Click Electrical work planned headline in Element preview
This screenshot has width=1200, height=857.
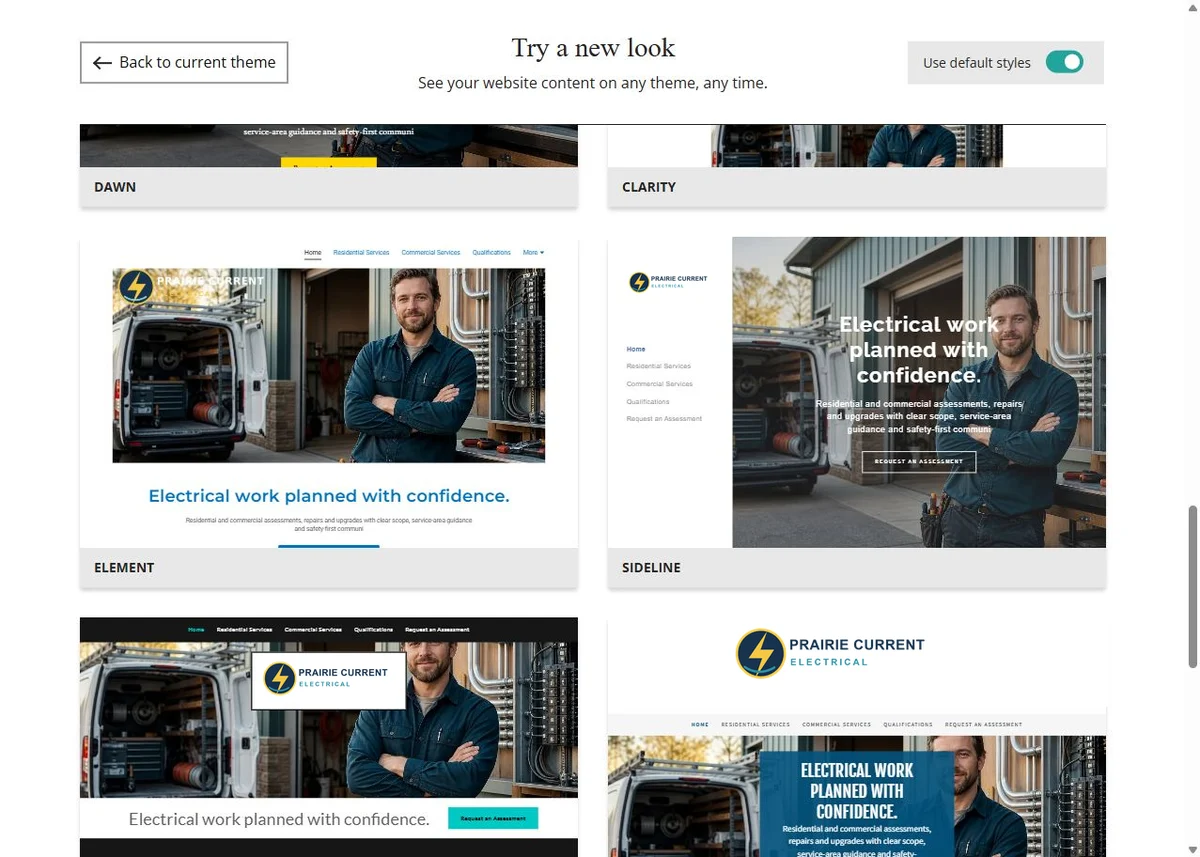(329, 496)
